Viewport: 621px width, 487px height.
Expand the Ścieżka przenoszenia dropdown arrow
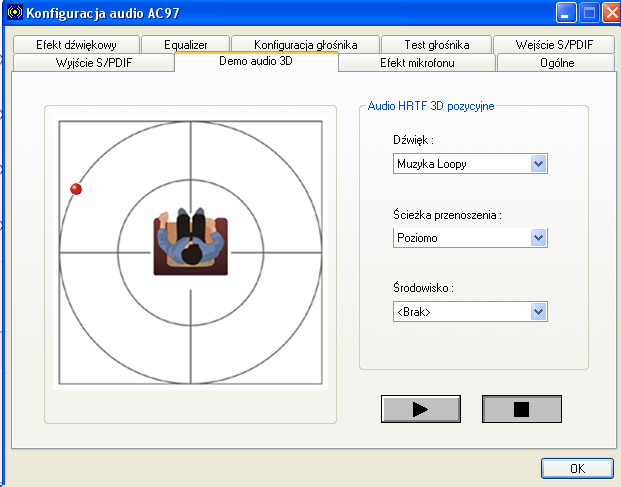[538, 238]
